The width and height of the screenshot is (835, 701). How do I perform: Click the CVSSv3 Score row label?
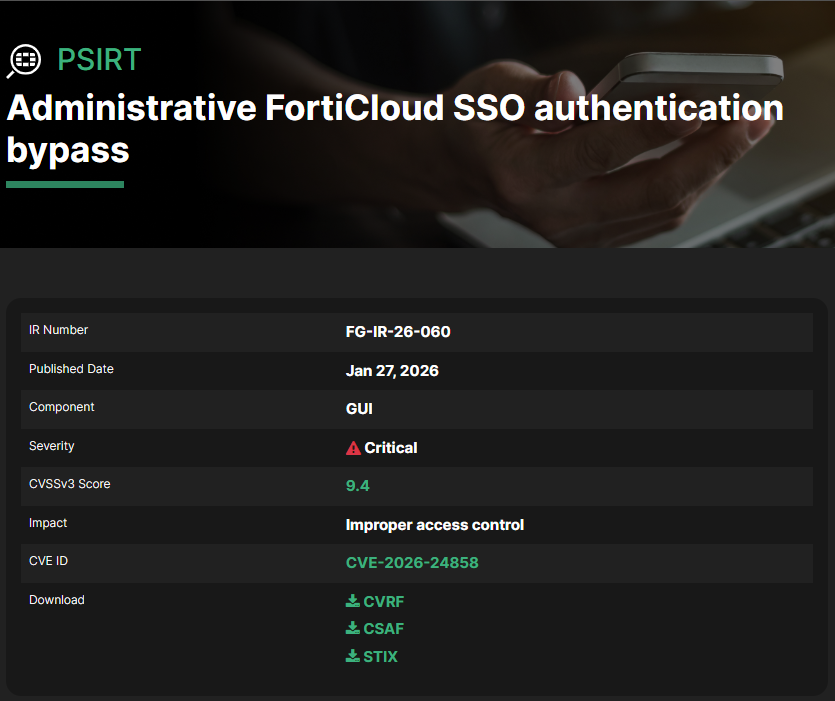coord(70,485)
